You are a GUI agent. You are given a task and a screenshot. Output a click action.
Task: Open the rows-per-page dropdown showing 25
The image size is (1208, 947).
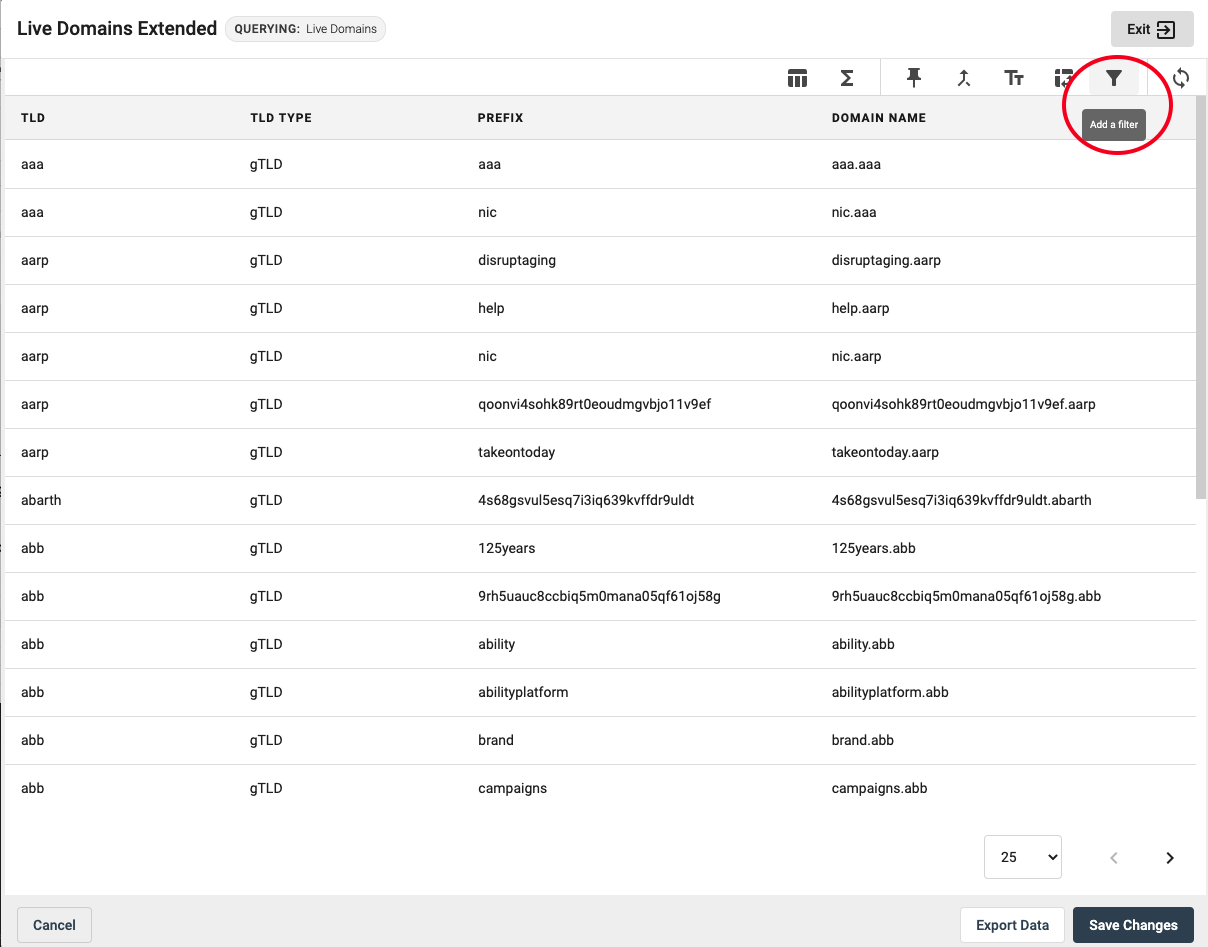coord(1022,857)
